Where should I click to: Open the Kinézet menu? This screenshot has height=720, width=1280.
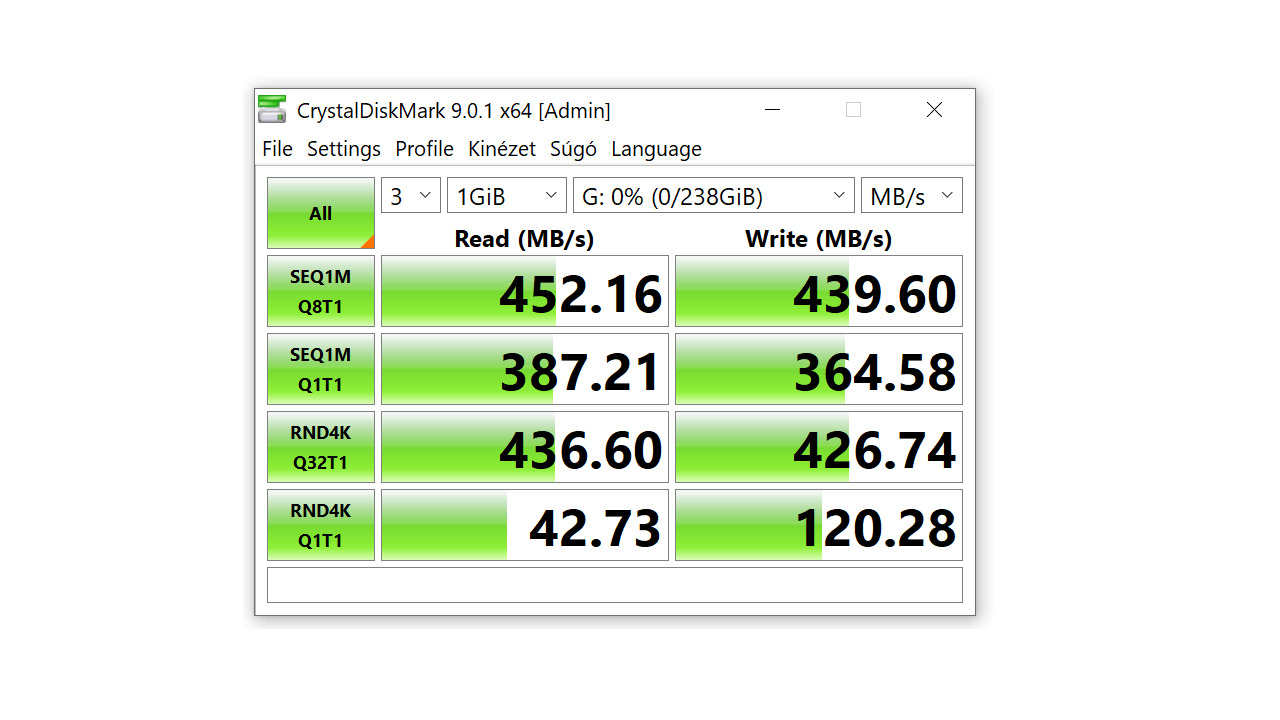coord(502,149)
